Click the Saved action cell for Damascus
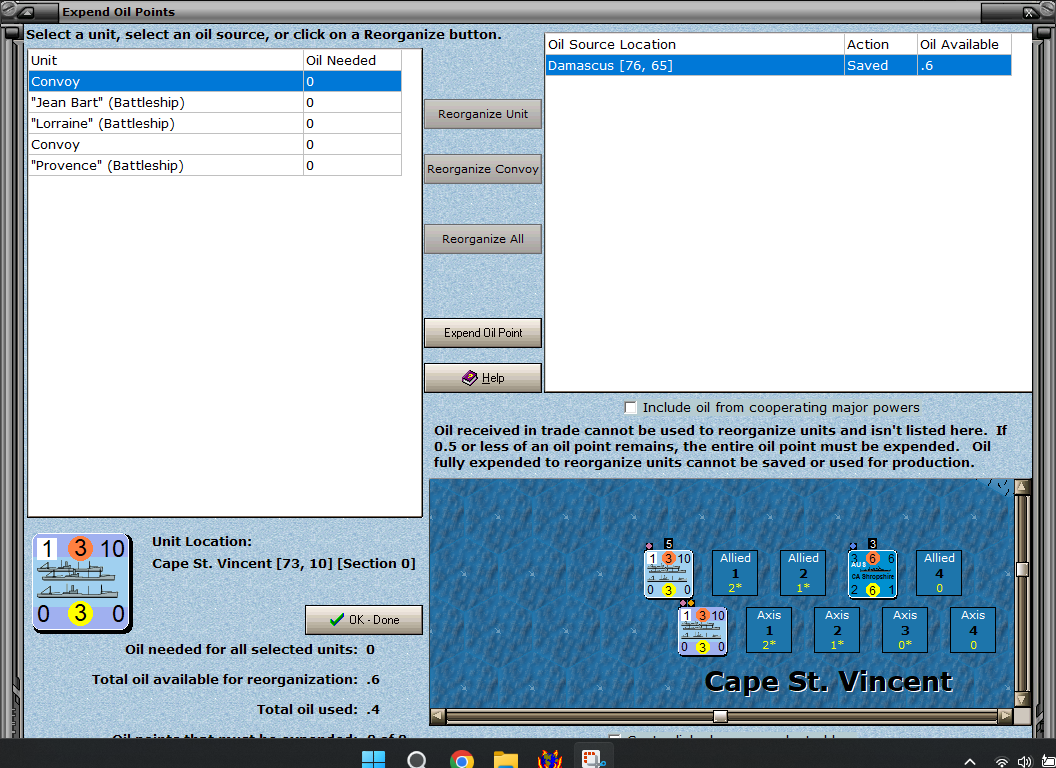The image size is (1056, 768). pyautogui.click(x=881, y=65)
